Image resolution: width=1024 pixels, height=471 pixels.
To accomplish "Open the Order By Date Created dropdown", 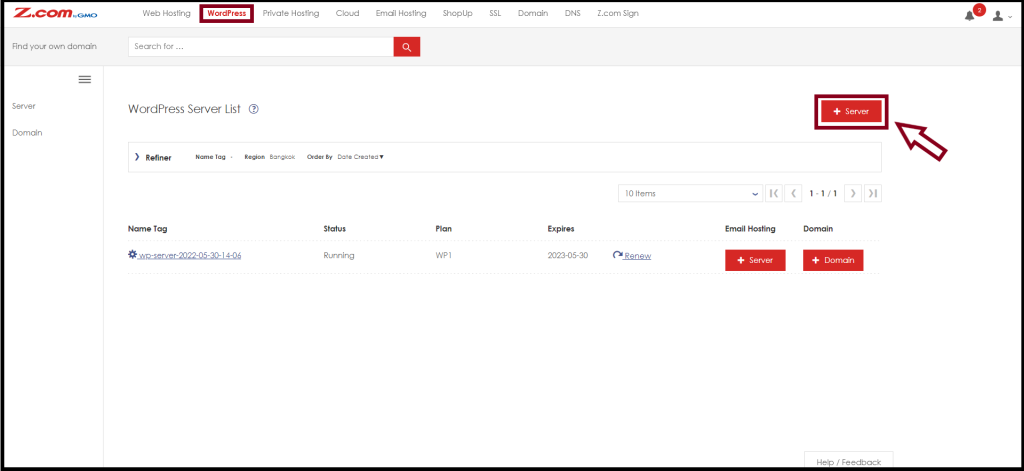I will pos(360,157).
